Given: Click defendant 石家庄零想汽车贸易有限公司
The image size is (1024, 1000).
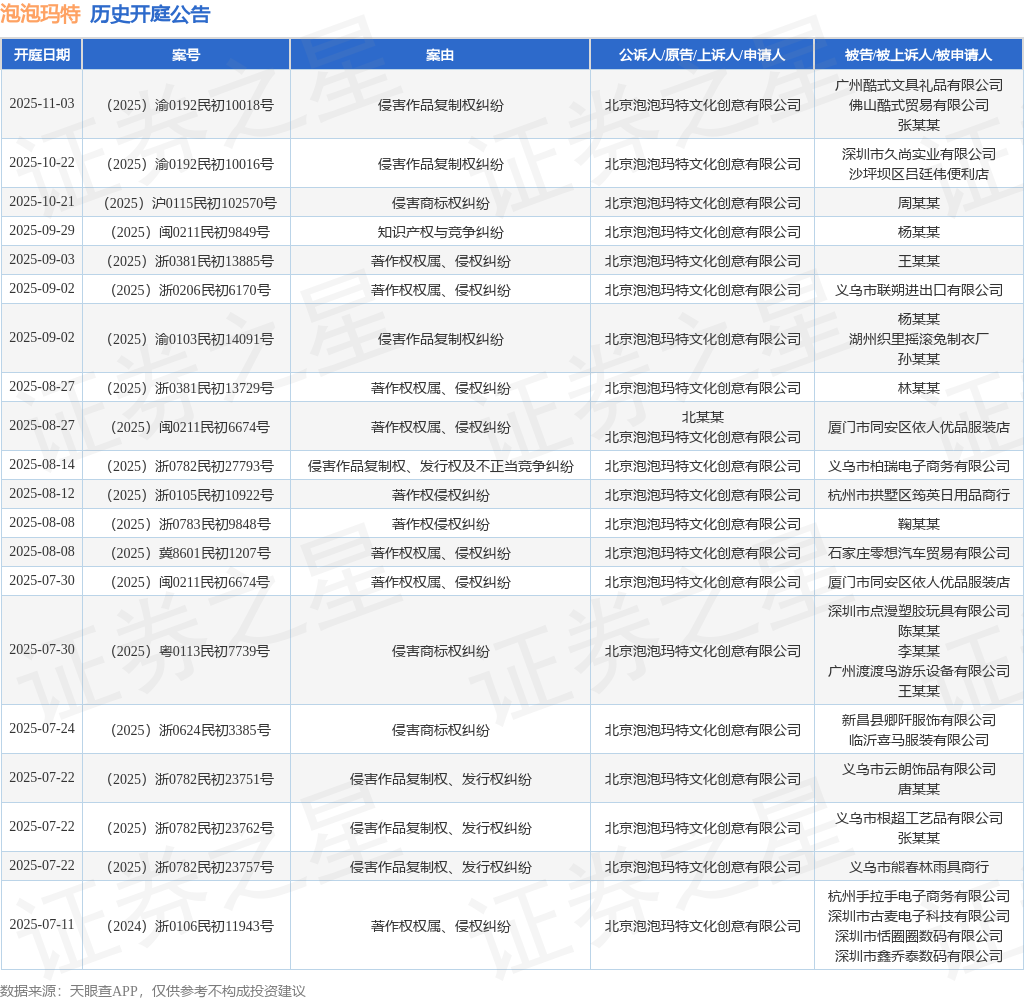Looking at the screenshot, I should [x=918, y=553].
